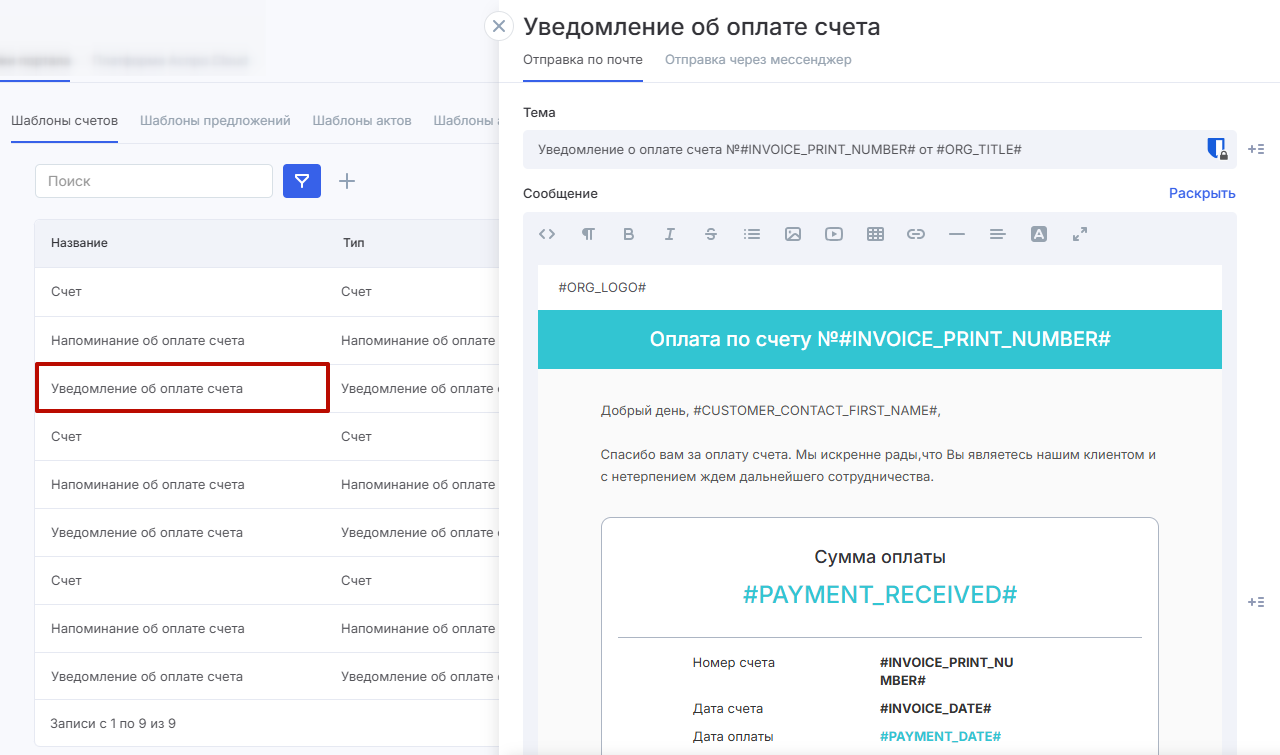The width and height of the screenshot is (1280, 755).
Task: Click the 'Поиск' search field
Action: tap(154, 181)
